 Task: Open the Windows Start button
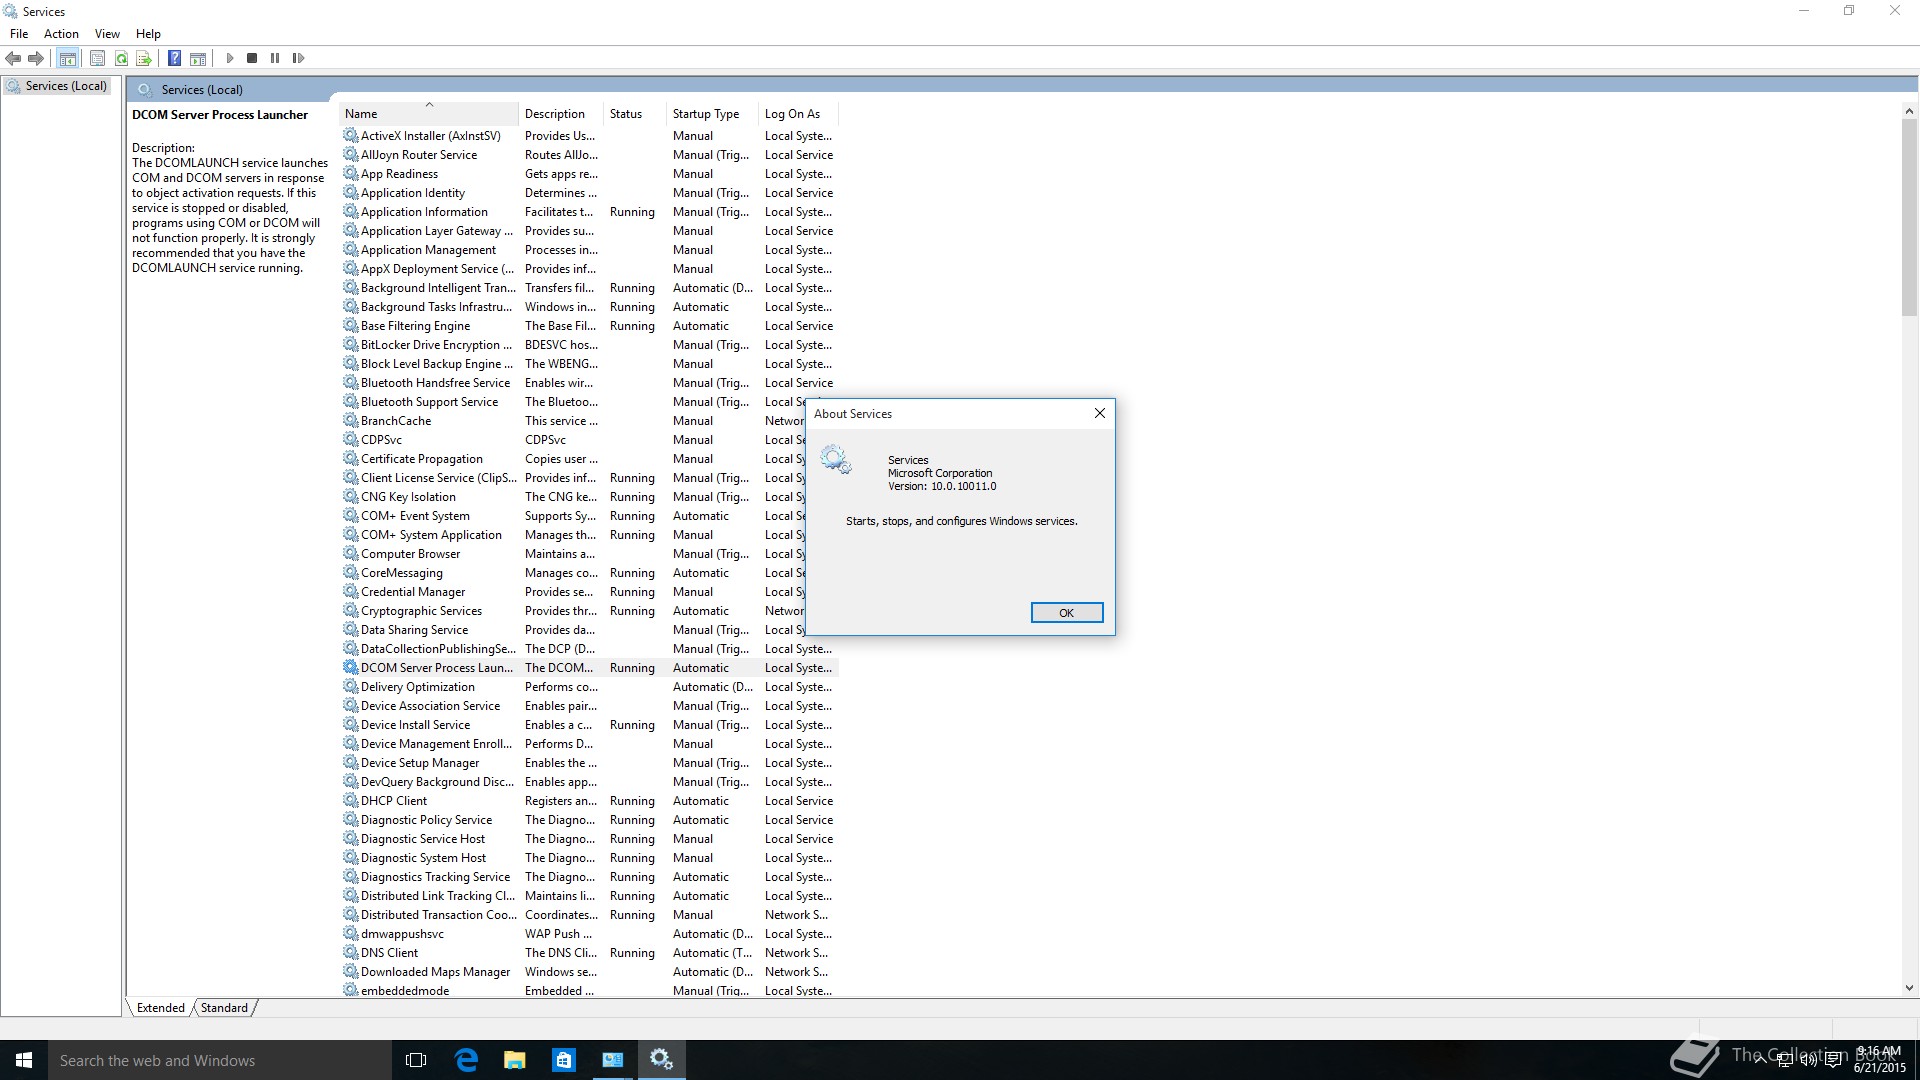click(24, 1060)
